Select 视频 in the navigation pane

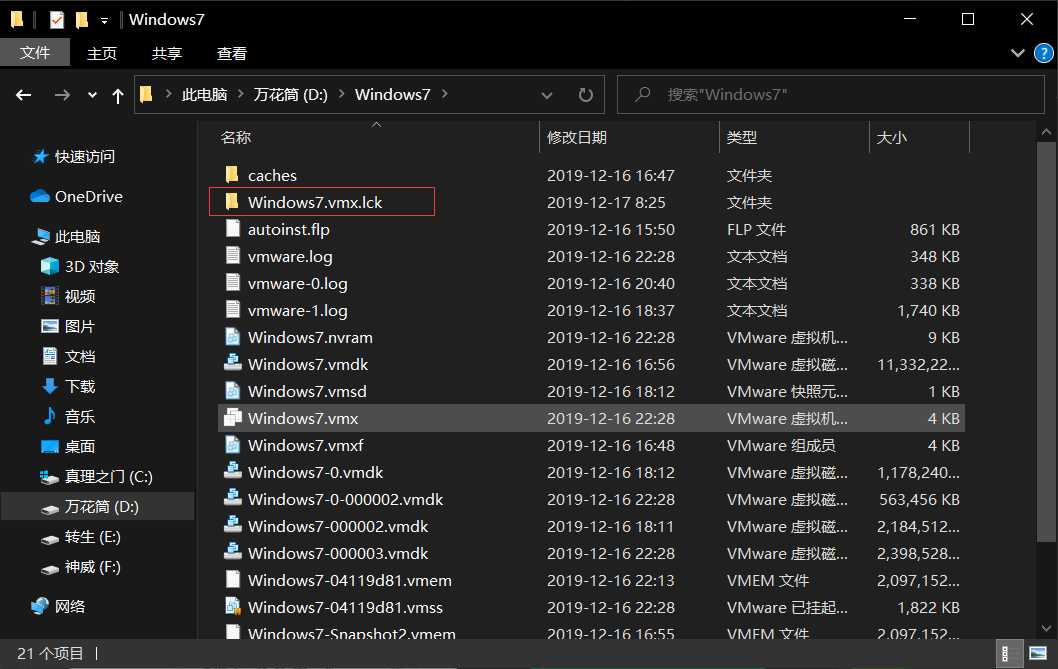coord(80,296)
